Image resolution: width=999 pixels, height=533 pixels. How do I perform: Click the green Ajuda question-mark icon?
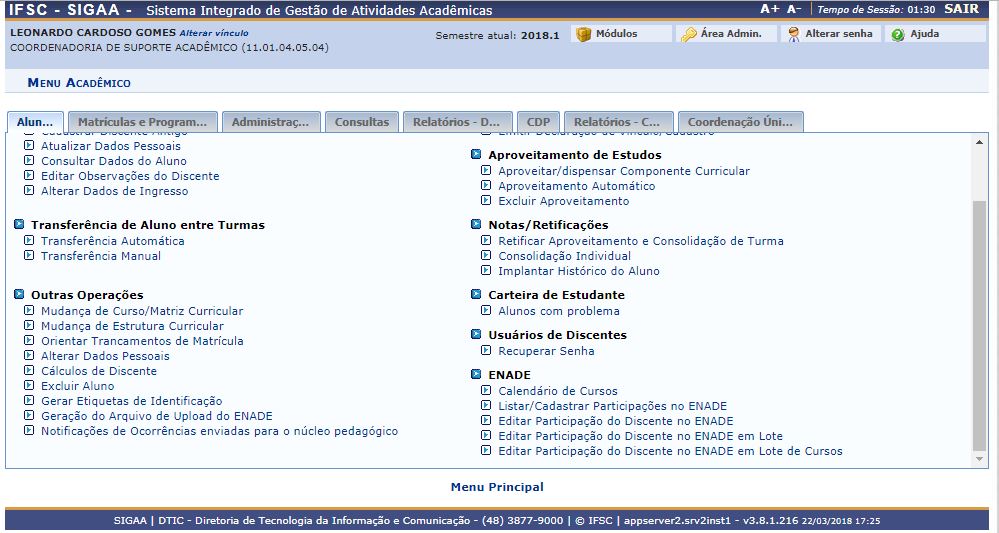[898, 34]
